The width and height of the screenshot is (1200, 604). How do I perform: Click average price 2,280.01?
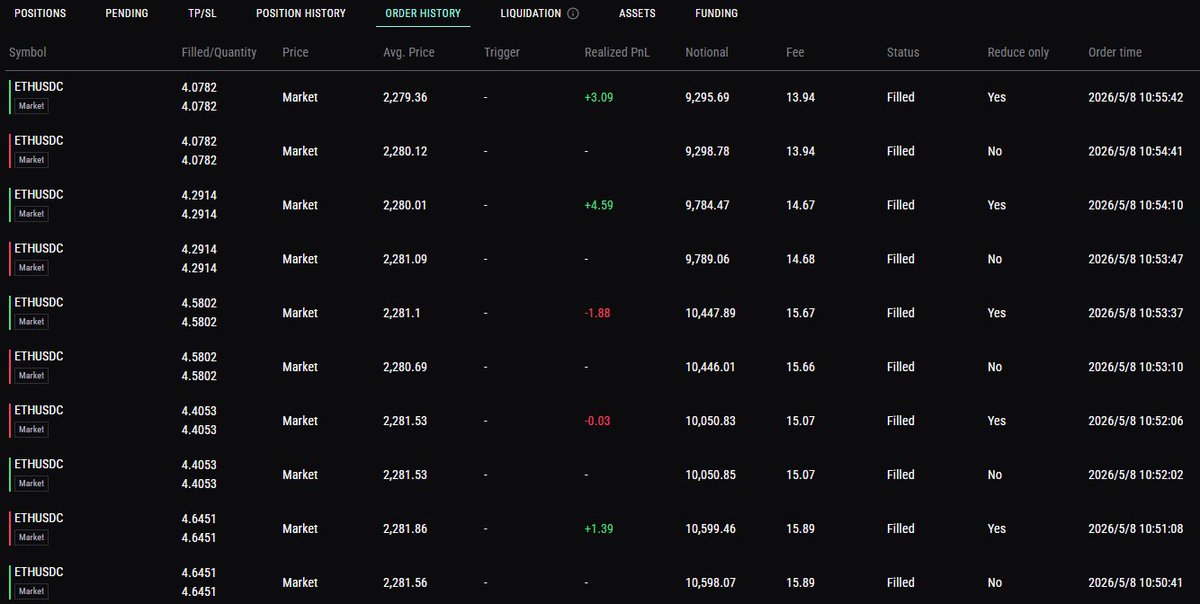[405, 205]
